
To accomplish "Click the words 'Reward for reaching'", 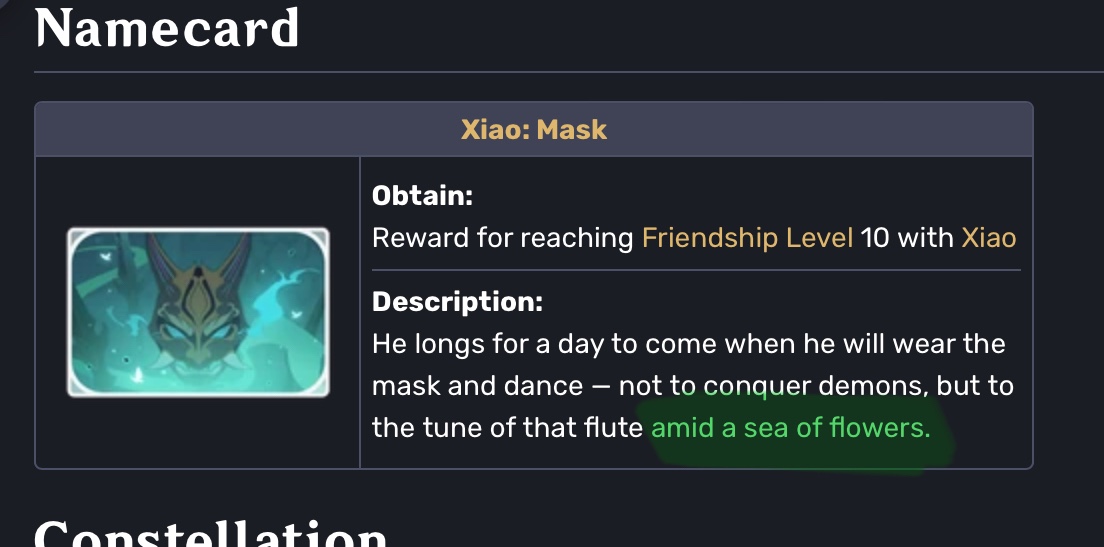I will [x=502, y=238].
